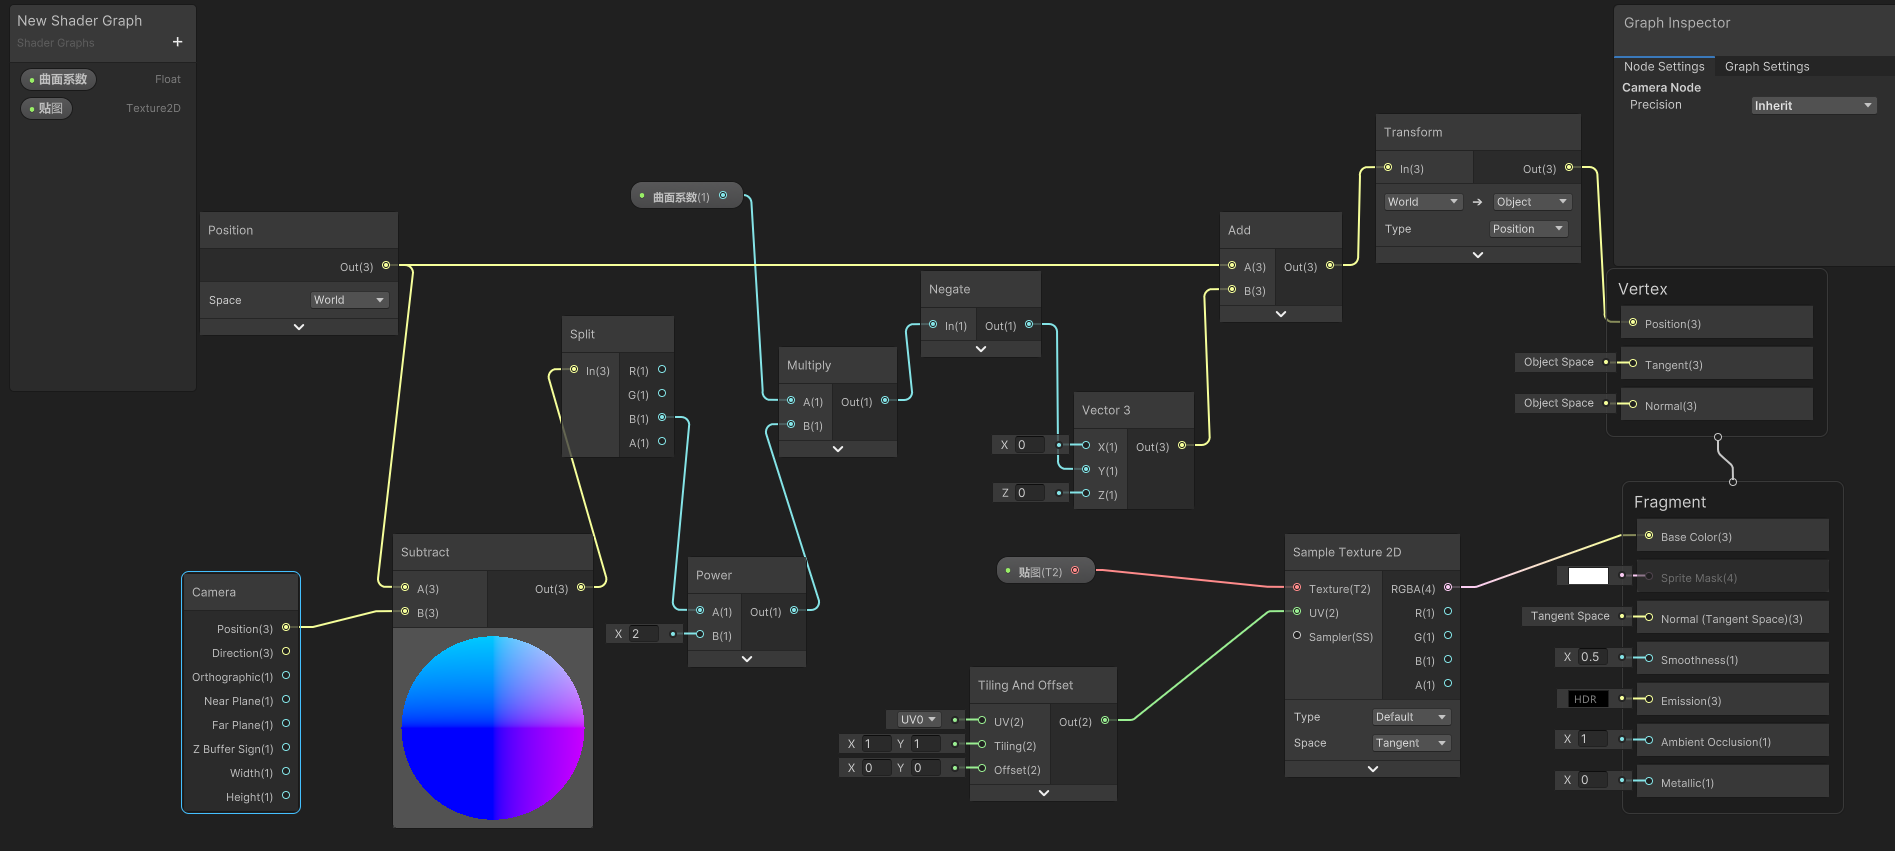Click Tiling And Offset Out(2) port
The width and height of the screenshot is (1895, 851).
tap(1105, 721)
